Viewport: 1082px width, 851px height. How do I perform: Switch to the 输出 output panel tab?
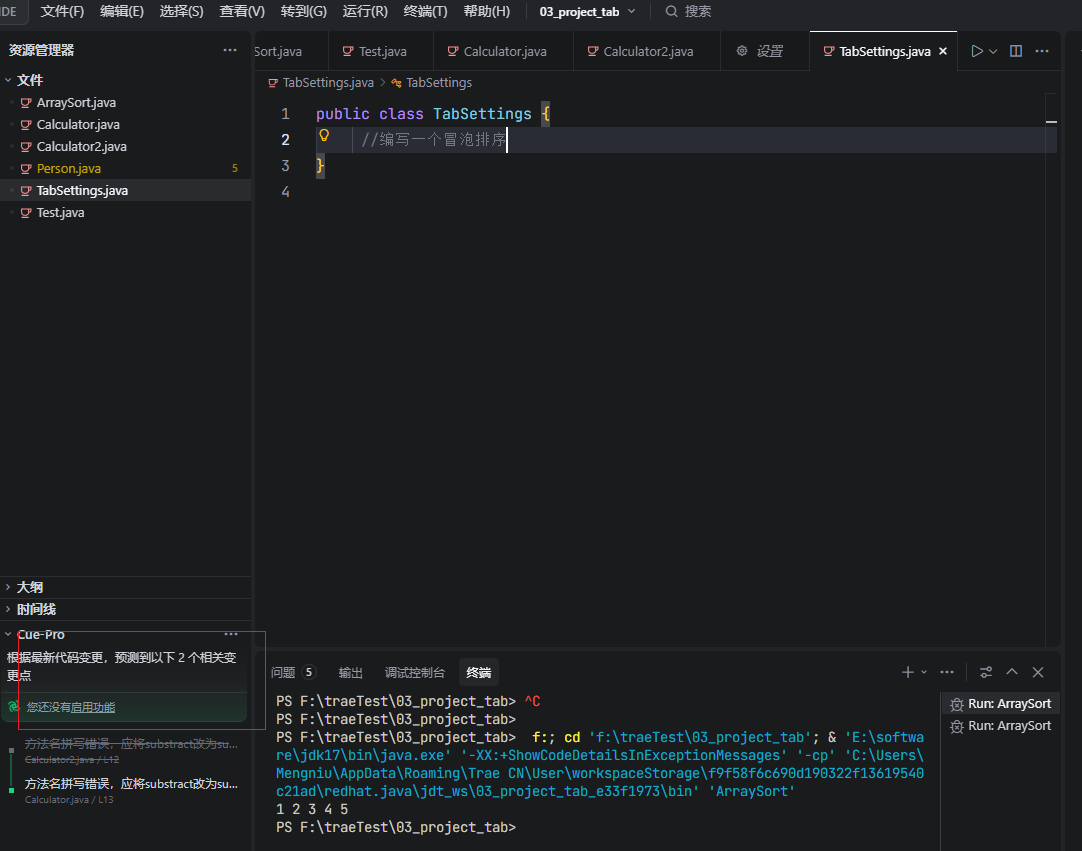point(351,672)
